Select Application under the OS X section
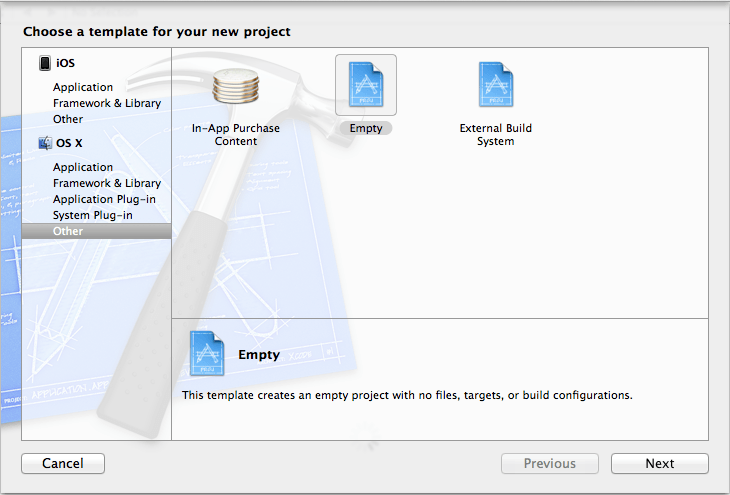The height and width of the screenshot is (495, 730). point(83,167)
